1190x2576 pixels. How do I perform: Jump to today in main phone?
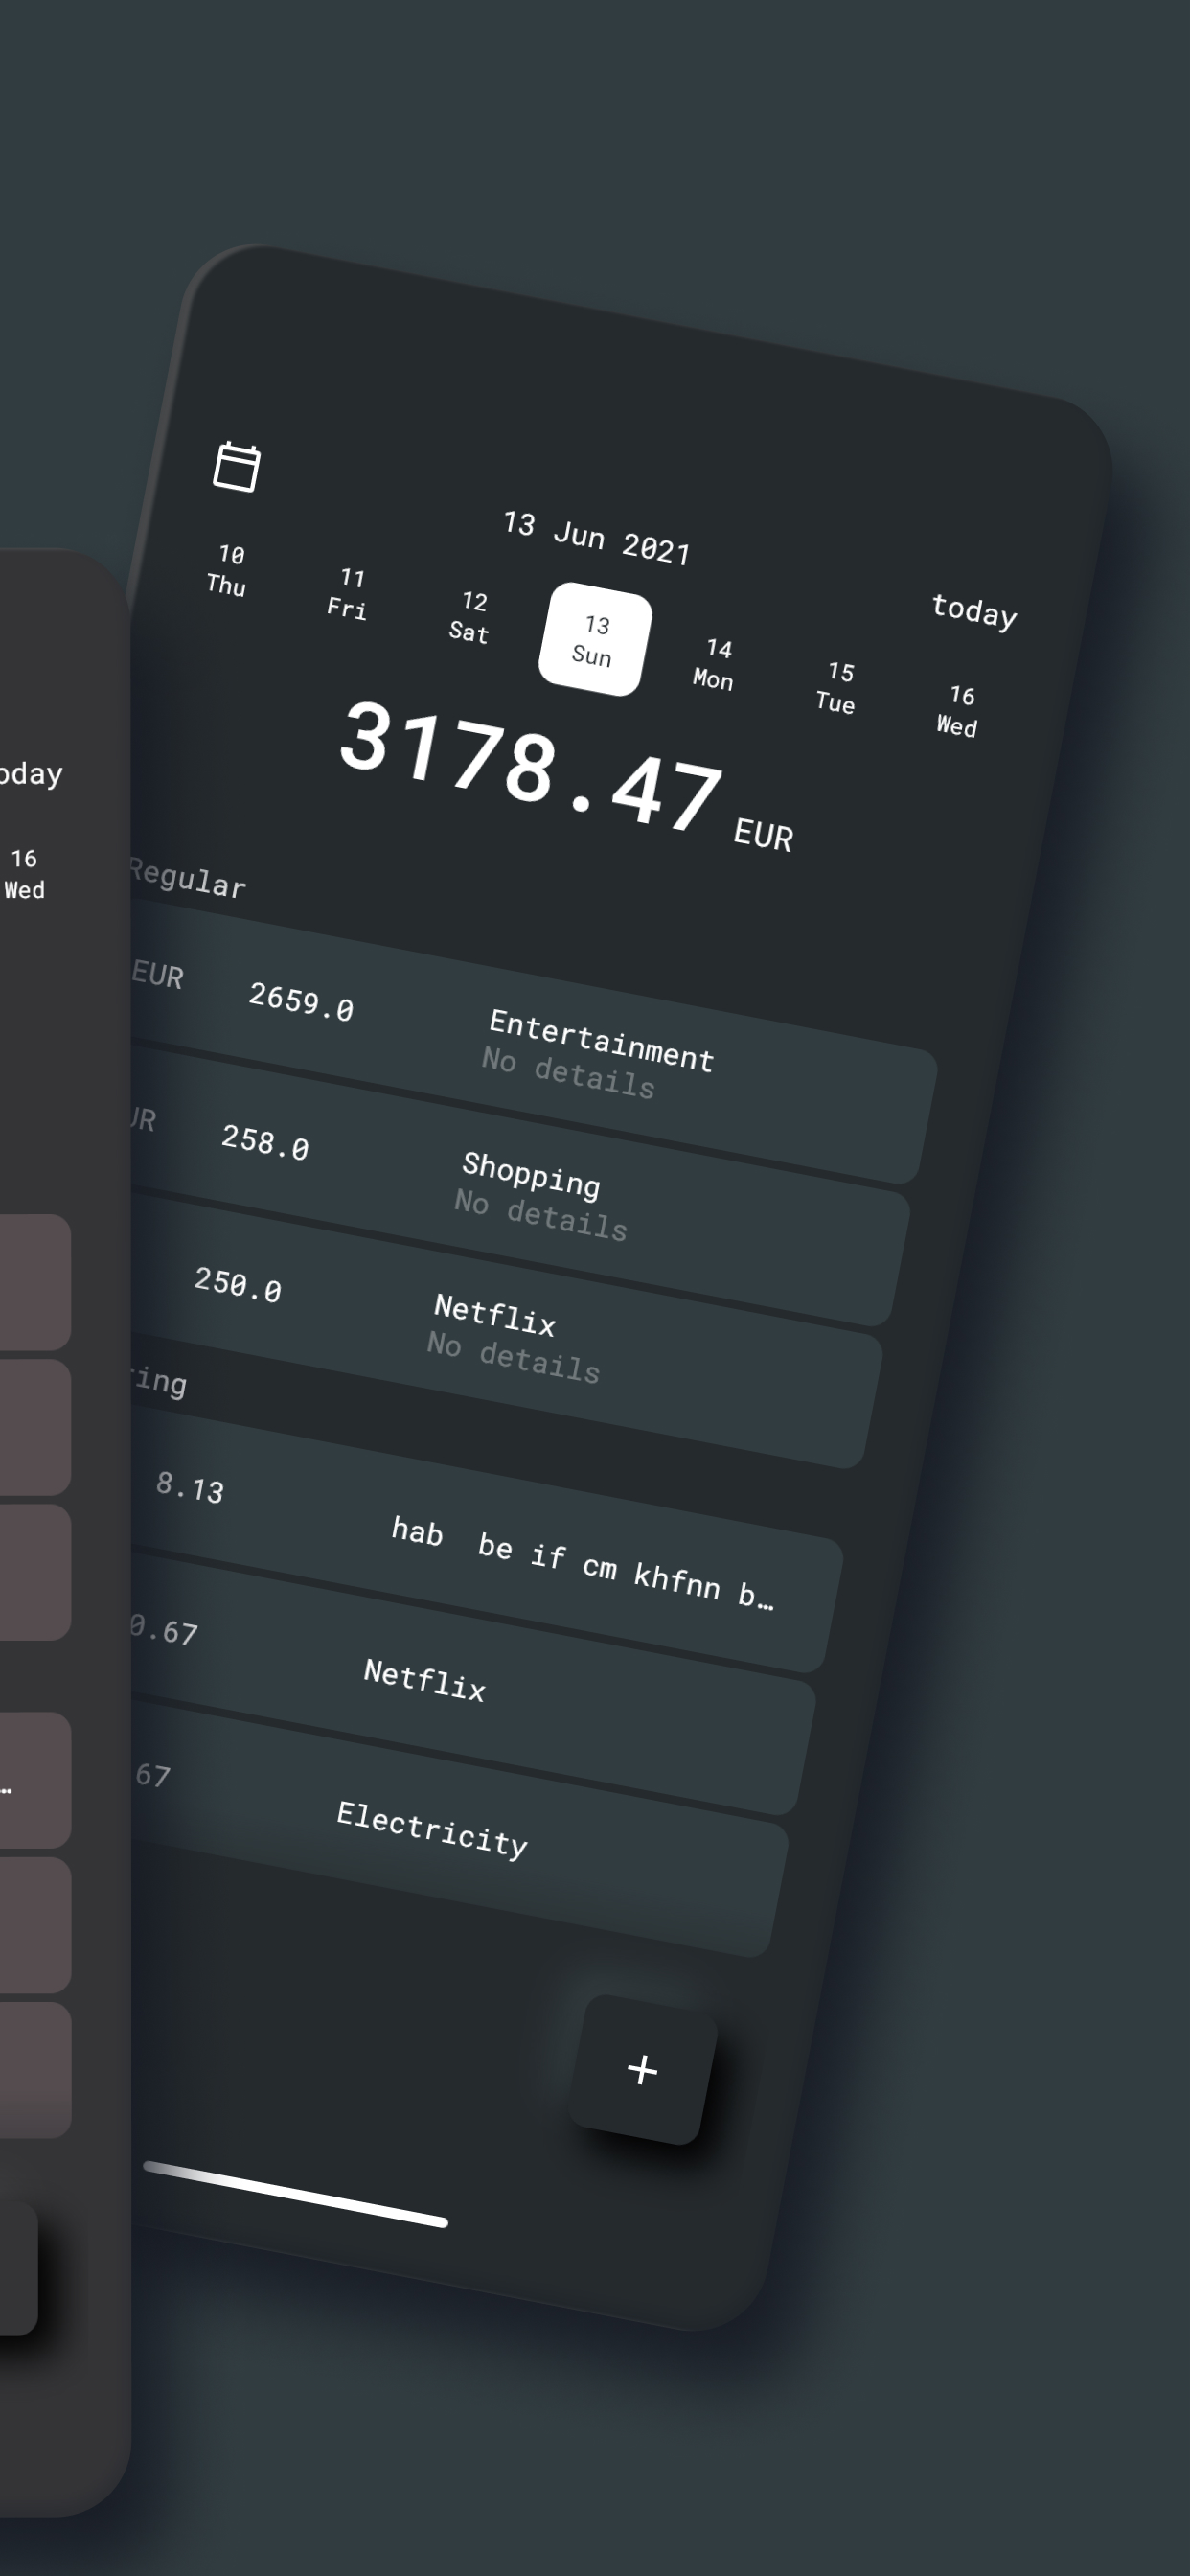(974, 610)
